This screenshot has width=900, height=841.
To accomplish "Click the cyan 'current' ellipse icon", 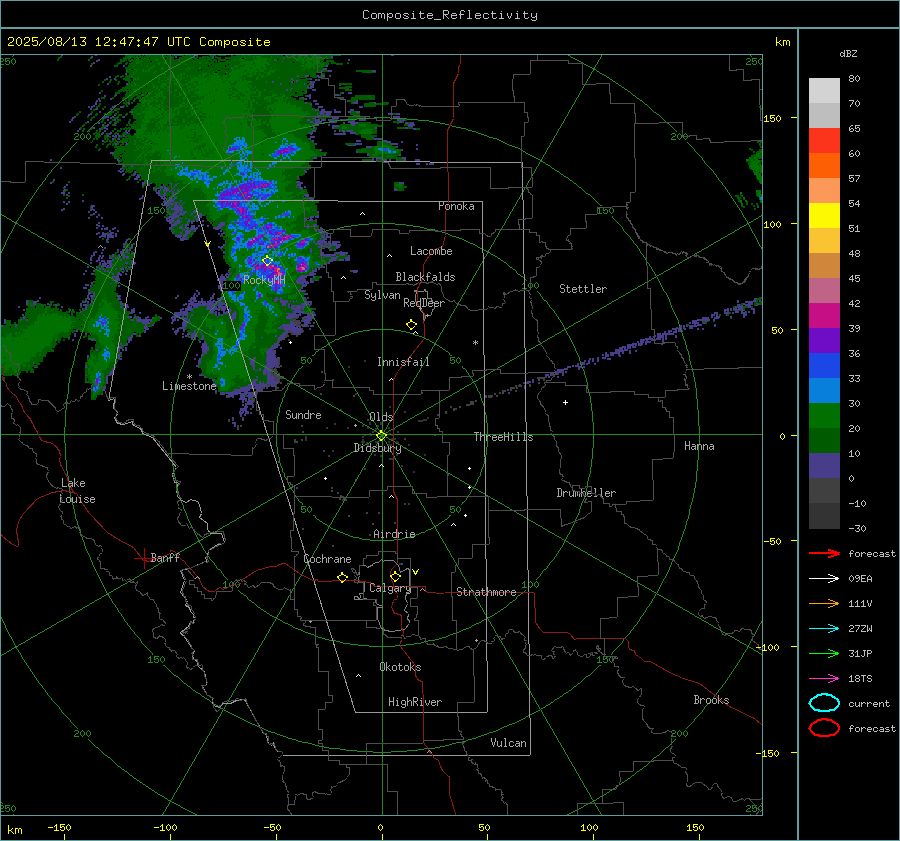I will (824, 703).
